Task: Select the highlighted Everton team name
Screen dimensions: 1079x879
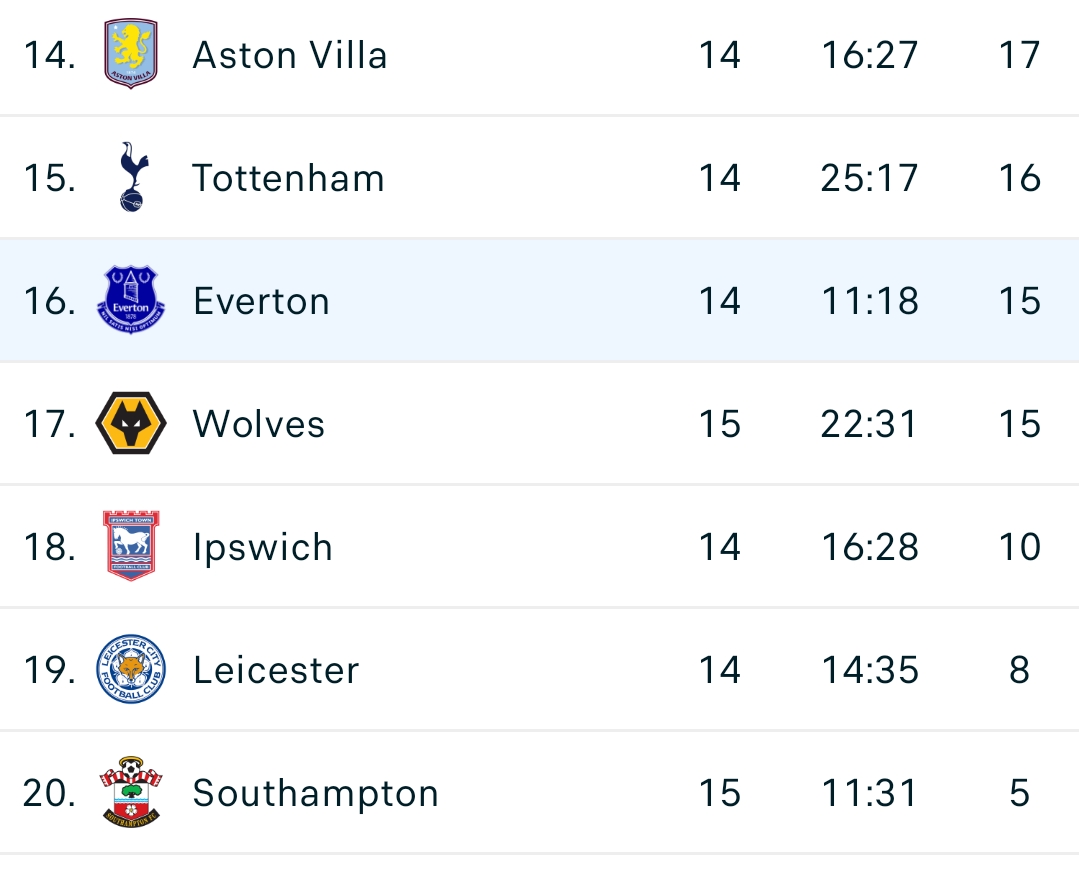Action: [x=261, y=301]
